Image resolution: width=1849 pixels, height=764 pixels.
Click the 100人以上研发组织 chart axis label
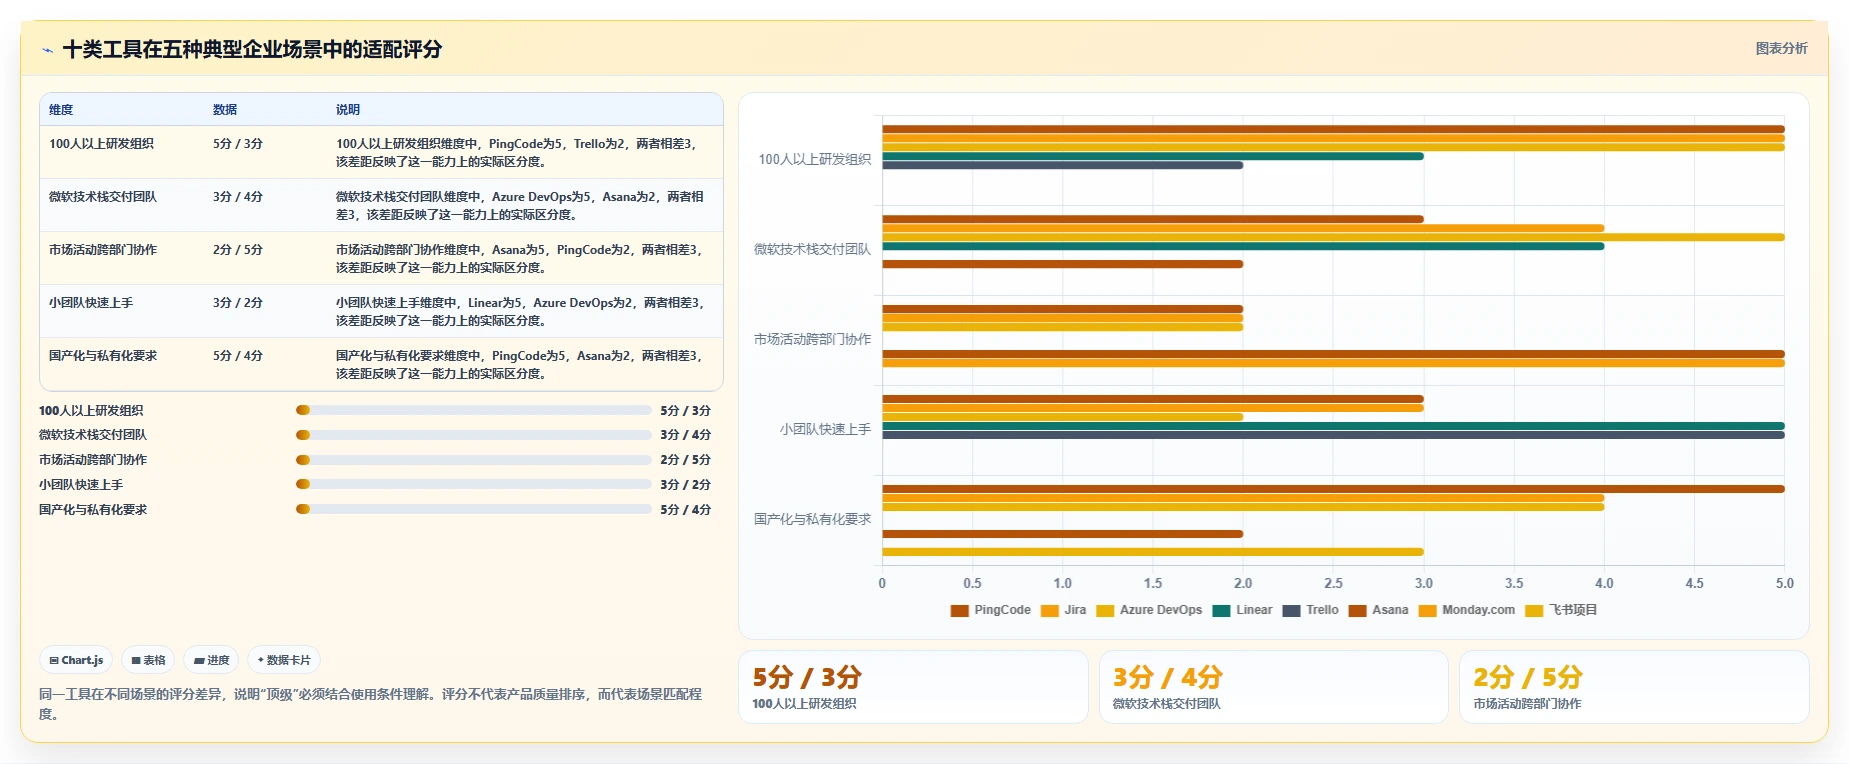[815, 160]
